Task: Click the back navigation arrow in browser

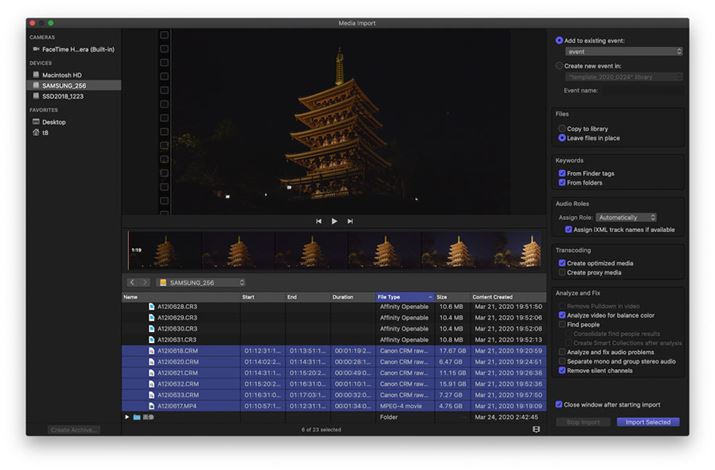Action: pos(132,283)
